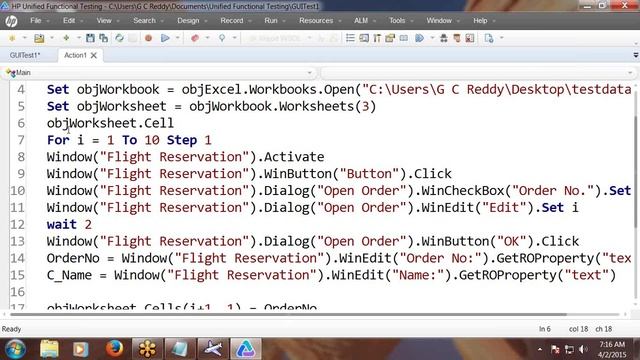Open the Window menu
The image size is (640, 360).
click(x=439, y=20)
